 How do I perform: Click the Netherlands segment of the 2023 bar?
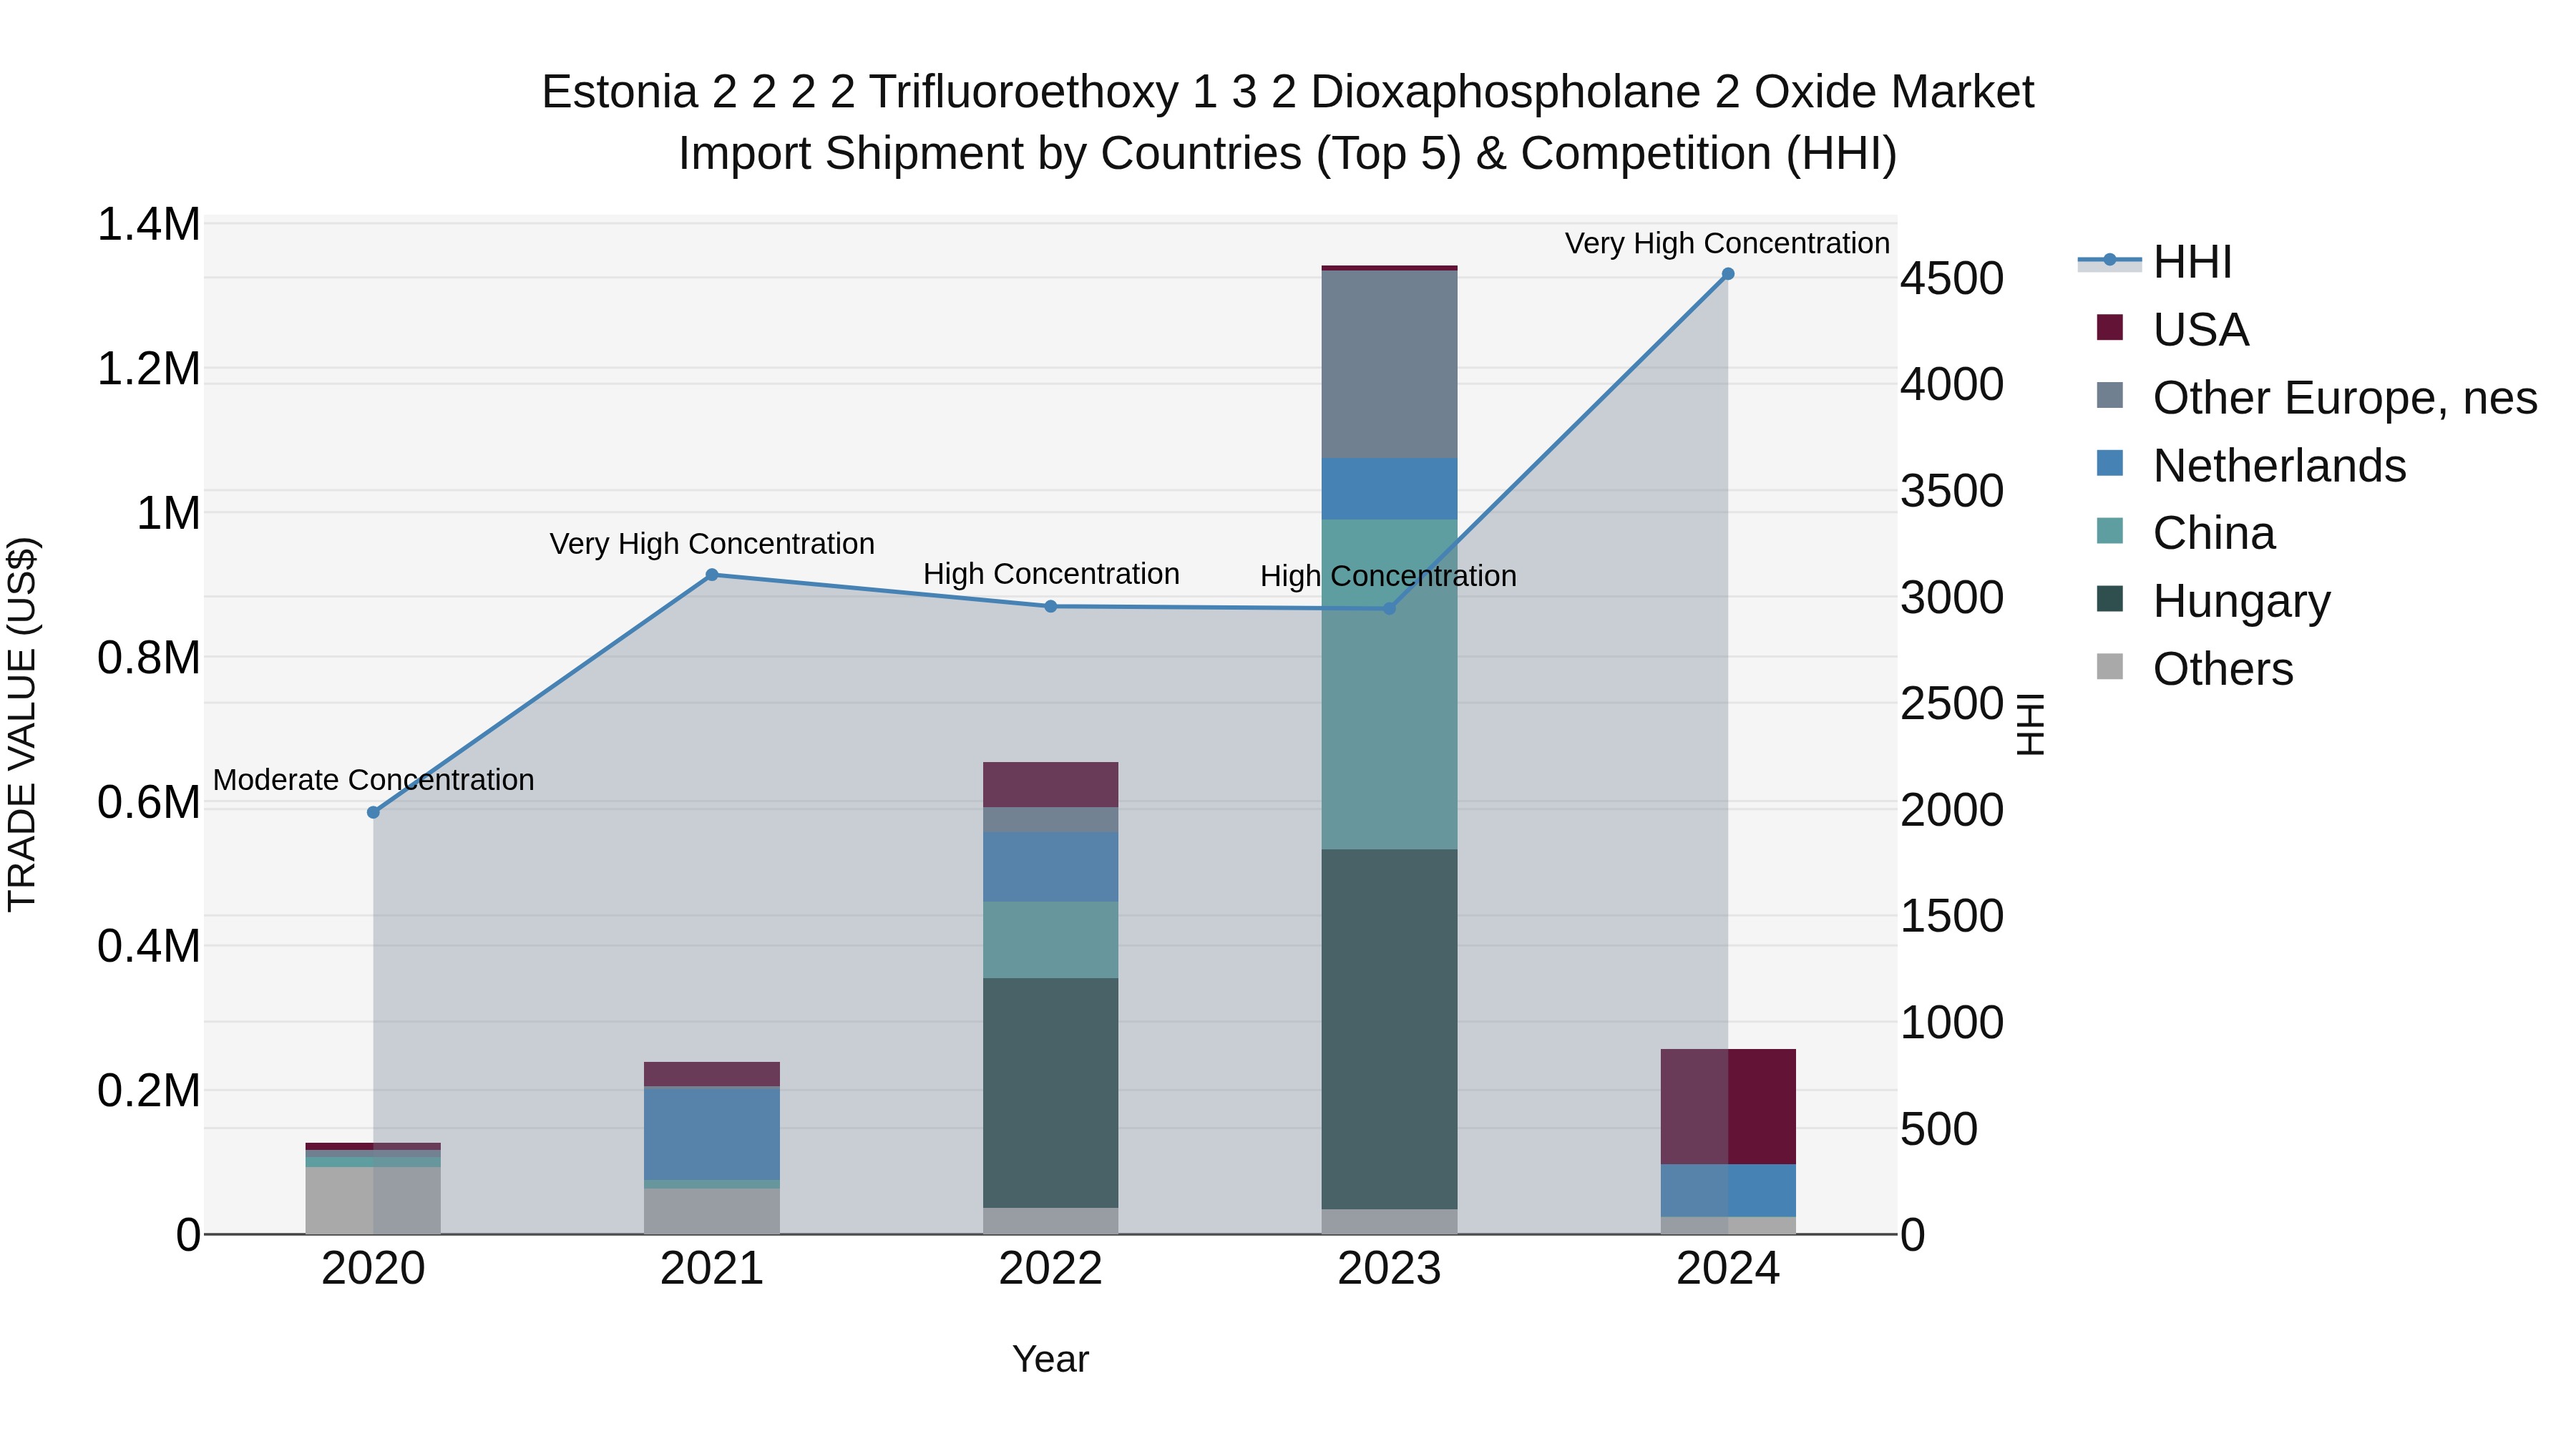point(1389,489)
